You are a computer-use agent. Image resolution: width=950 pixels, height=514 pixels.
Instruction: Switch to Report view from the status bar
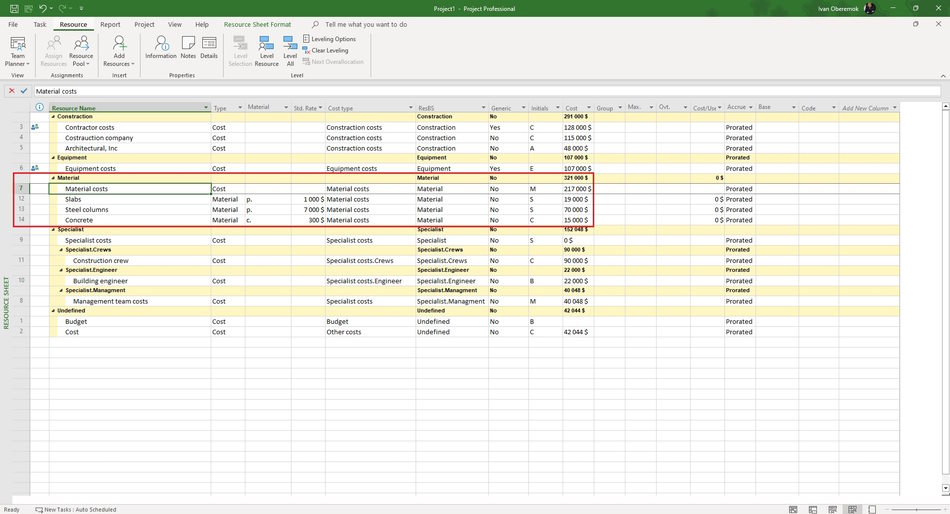872,509
